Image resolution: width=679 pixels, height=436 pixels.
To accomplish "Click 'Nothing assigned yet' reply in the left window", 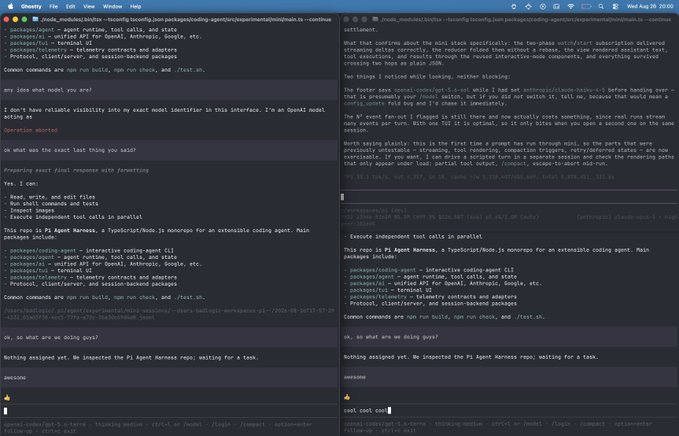I will [131, 358].
